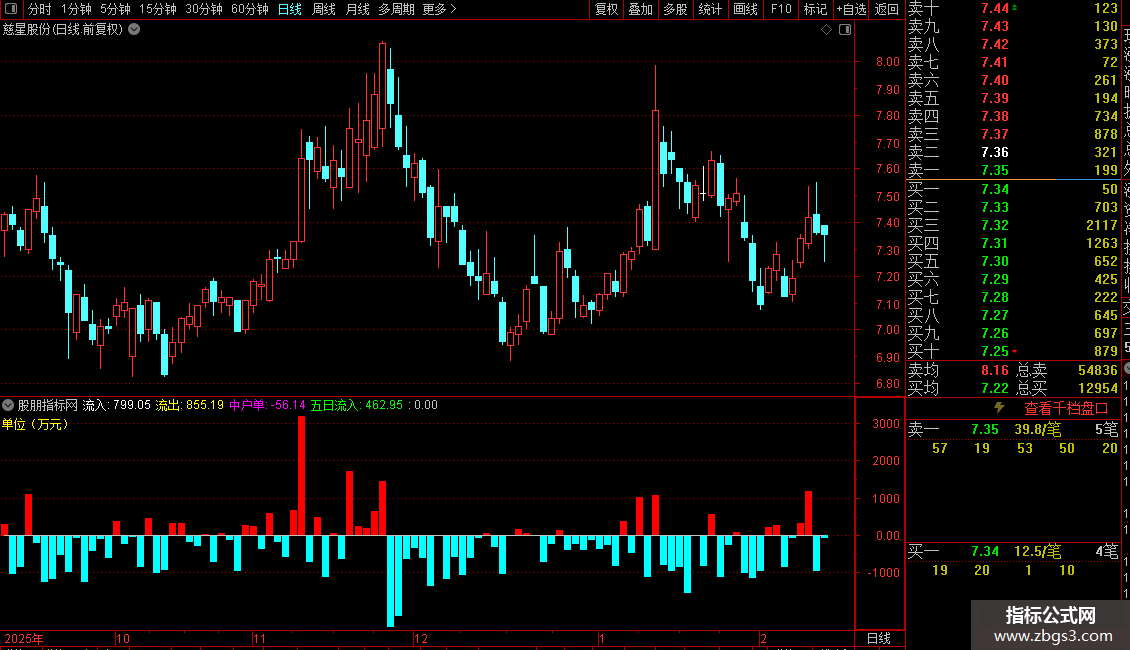Click the lightning bolt icon in order book
Viewport: 1130px width, 650px height.
click(x=999, y=408)
